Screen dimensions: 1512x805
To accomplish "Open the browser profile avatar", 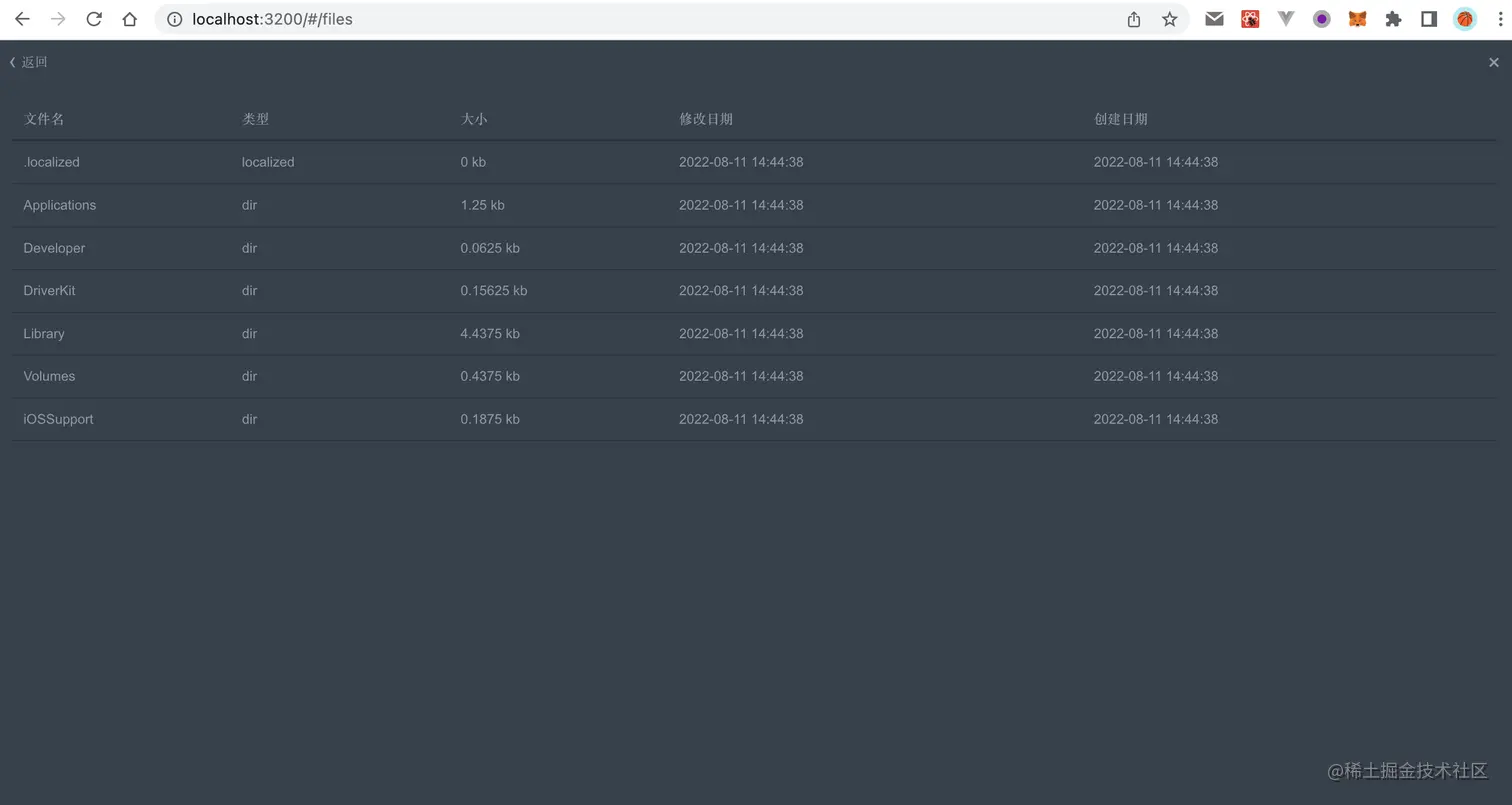I will [1465, 19].
